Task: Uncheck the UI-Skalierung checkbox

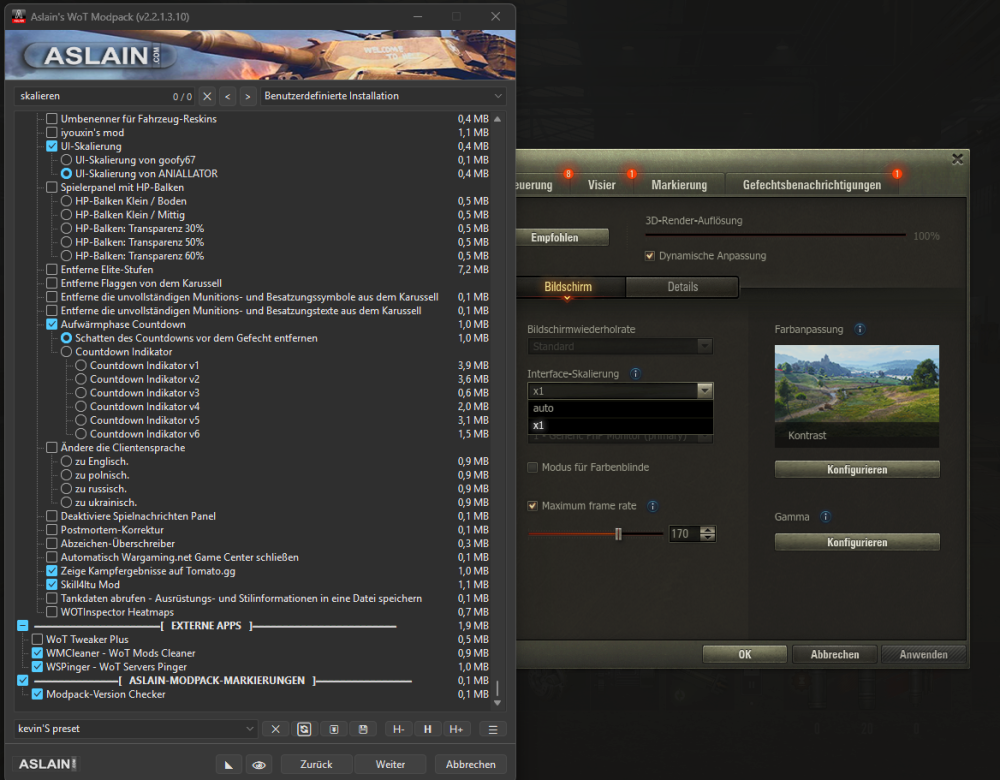Action: point(52,146)
